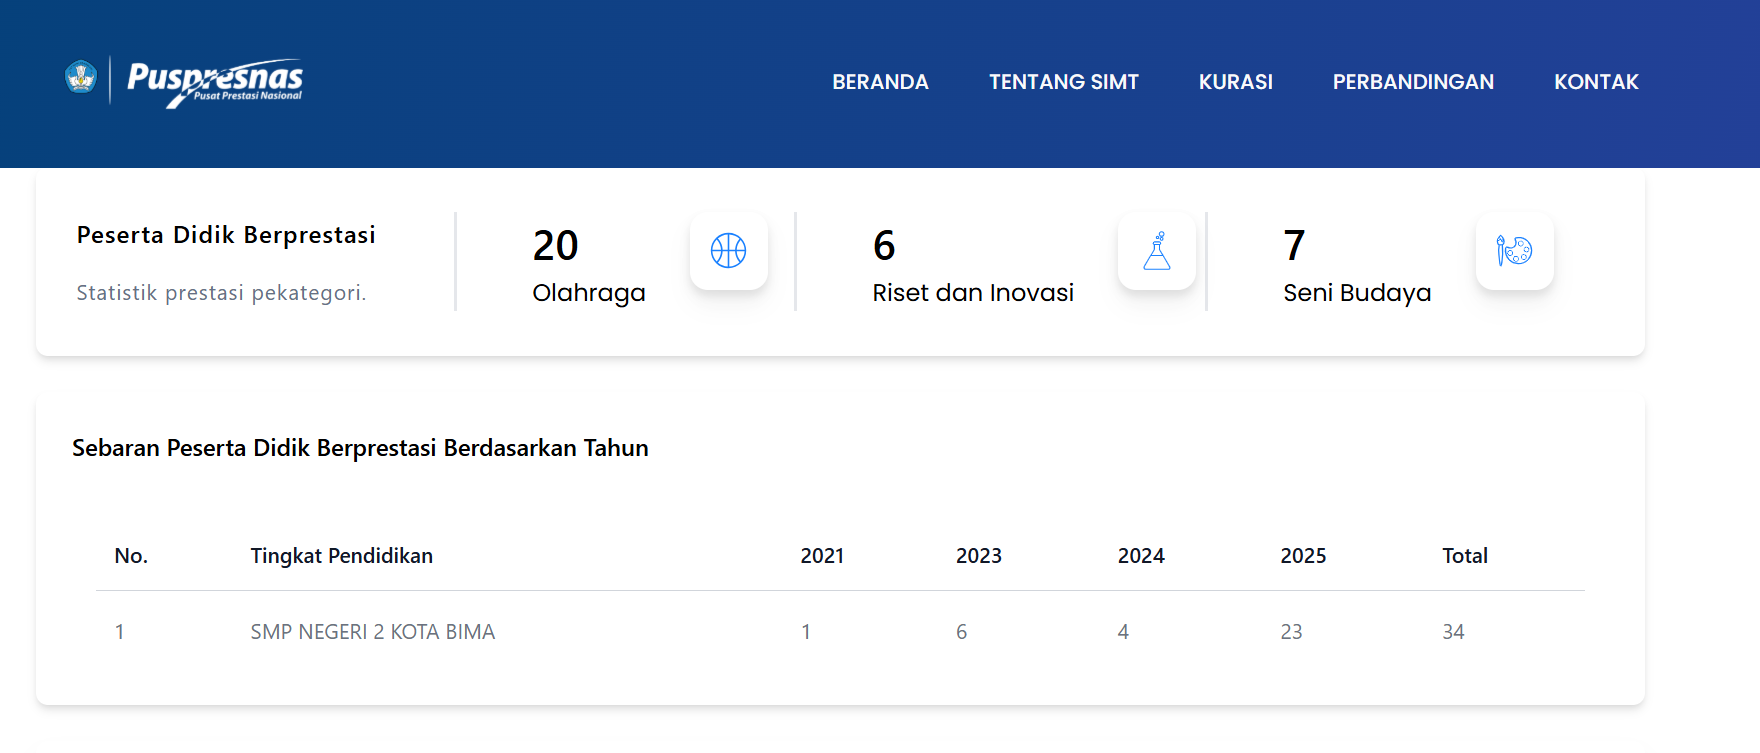
Task: Navigate to PERBANDINGAN page
Action: (x=1413, y=82)
